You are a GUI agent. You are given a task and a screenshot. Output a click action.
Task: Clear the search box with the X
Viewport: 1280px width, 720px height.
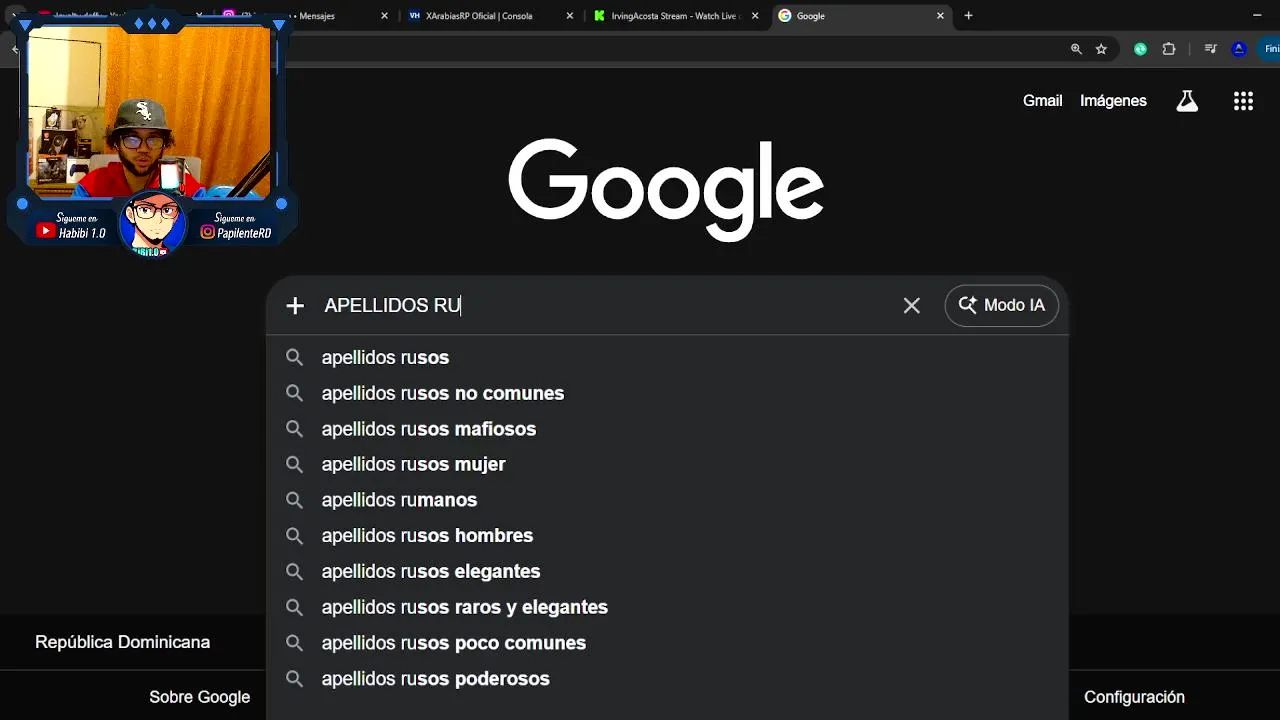(911, 306)
